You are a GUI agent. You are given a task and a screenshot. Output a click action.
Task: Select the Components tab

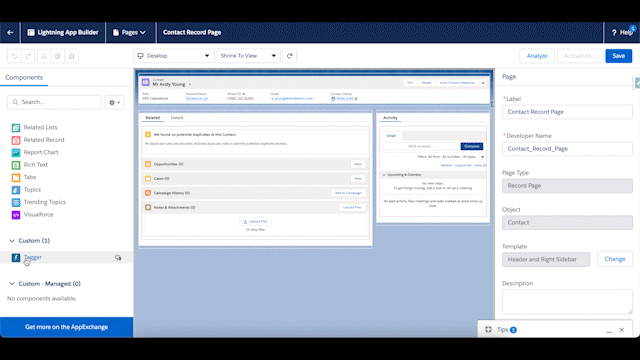click(x=24, y=78)
